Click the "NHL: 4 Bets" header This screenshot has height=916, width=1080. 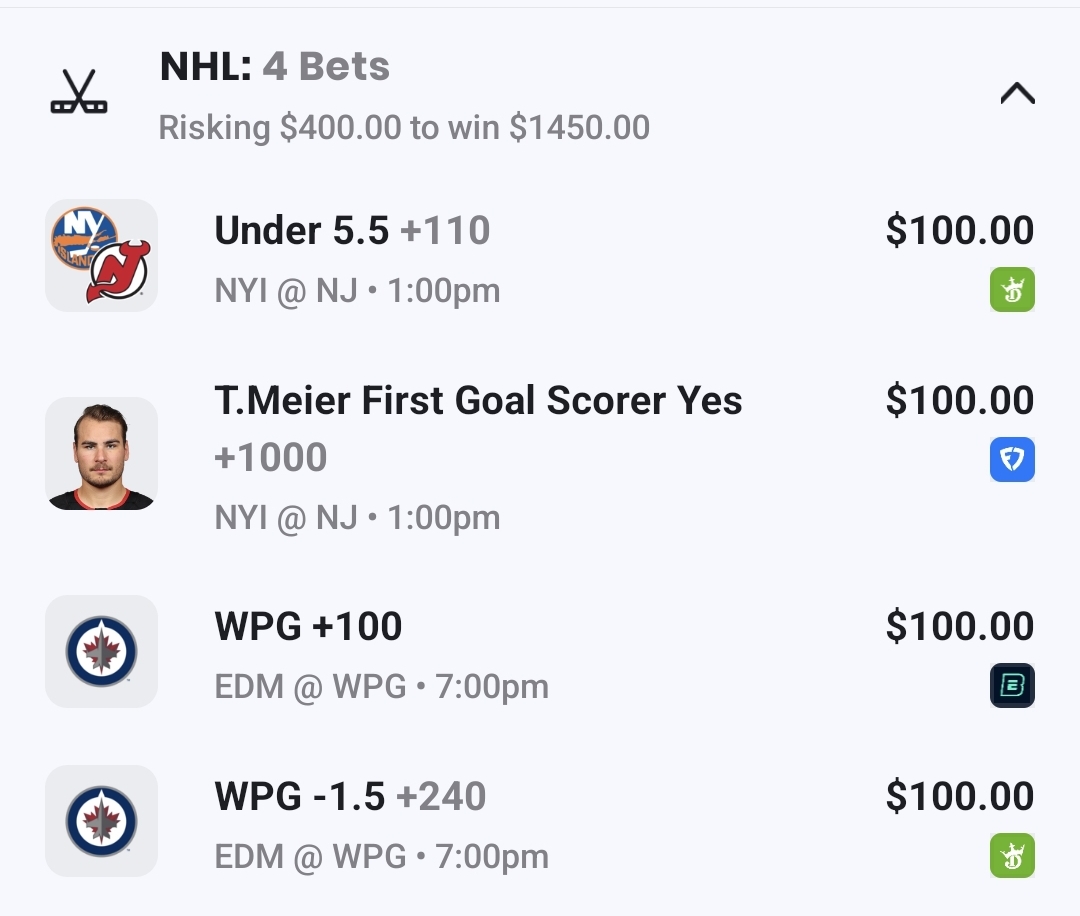275,67
